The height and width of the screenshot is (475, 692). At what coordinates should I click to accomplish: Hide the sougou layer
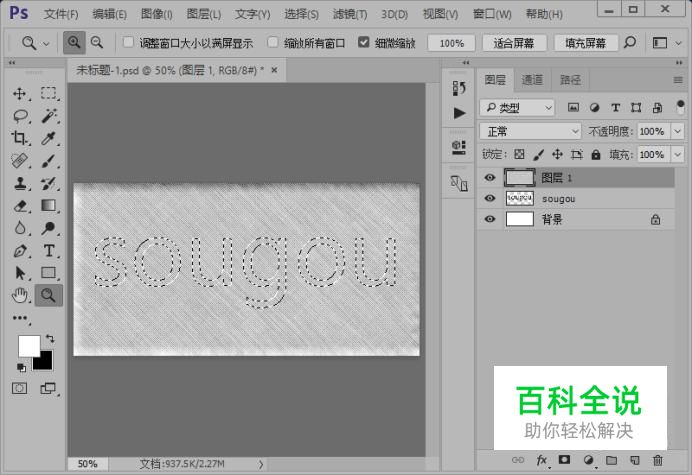490,198
